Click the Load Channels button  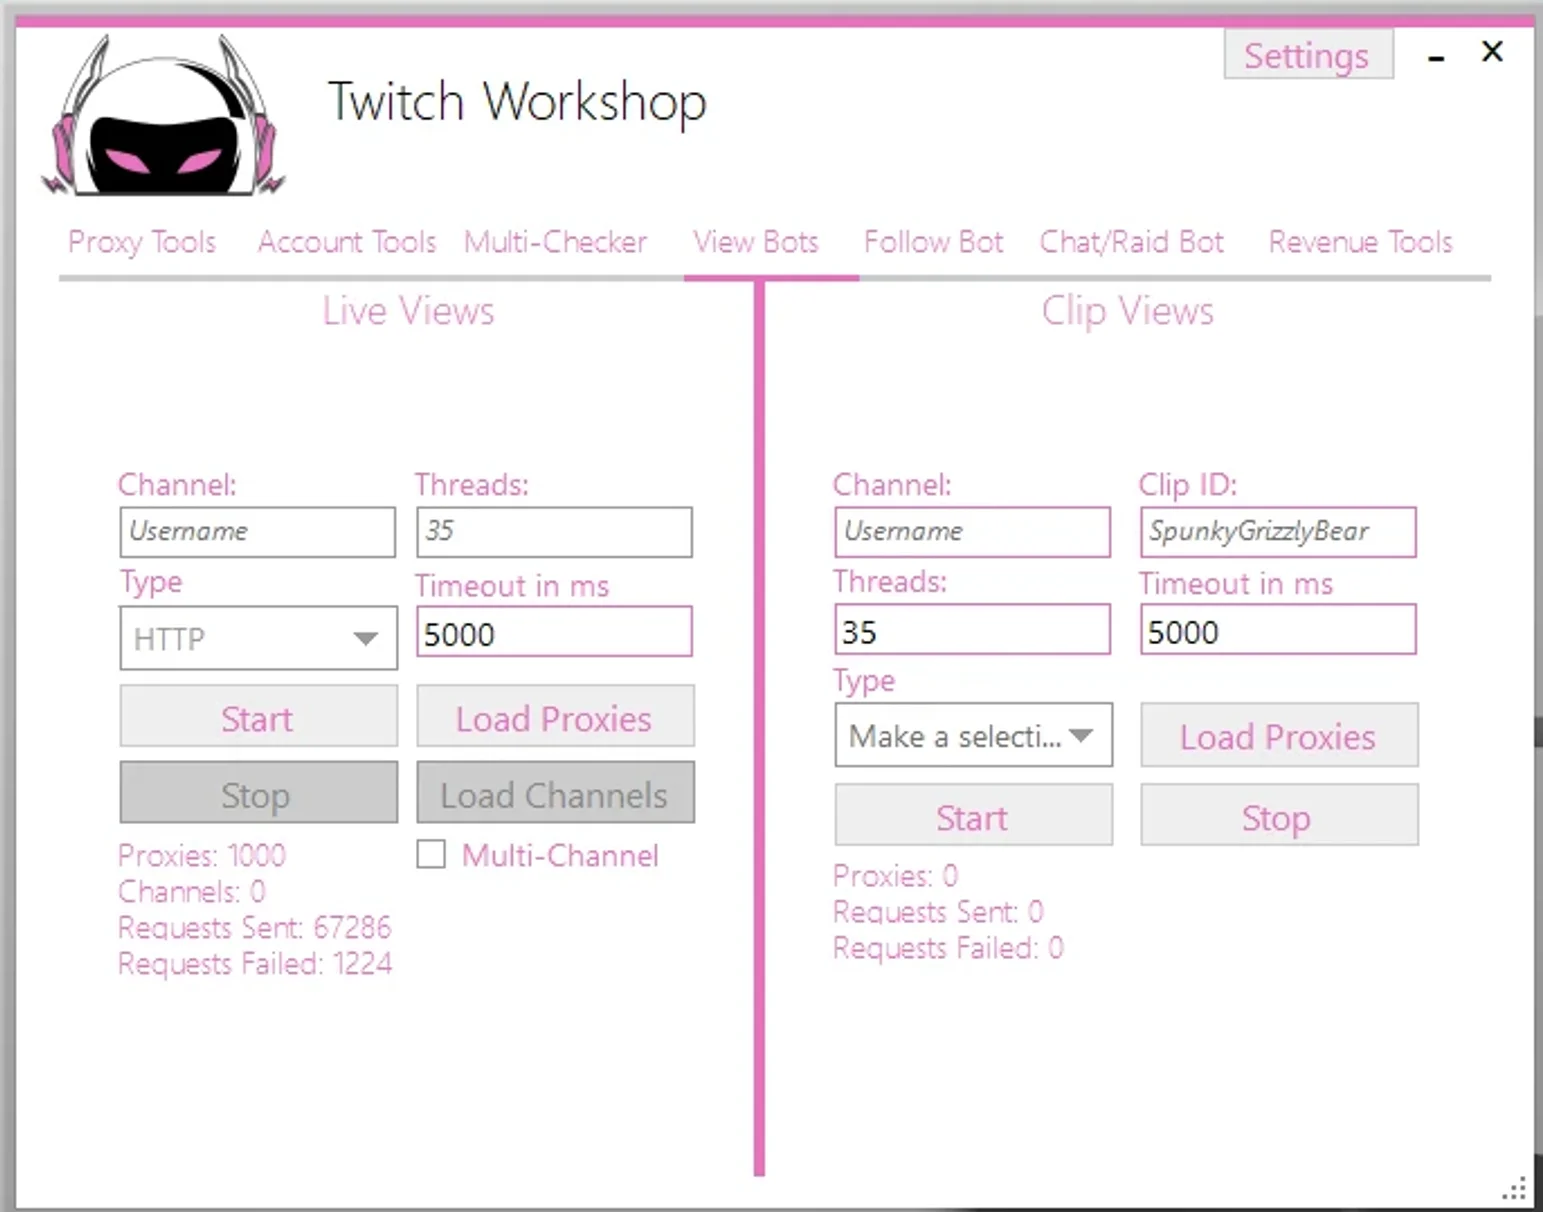coord(555,793)
